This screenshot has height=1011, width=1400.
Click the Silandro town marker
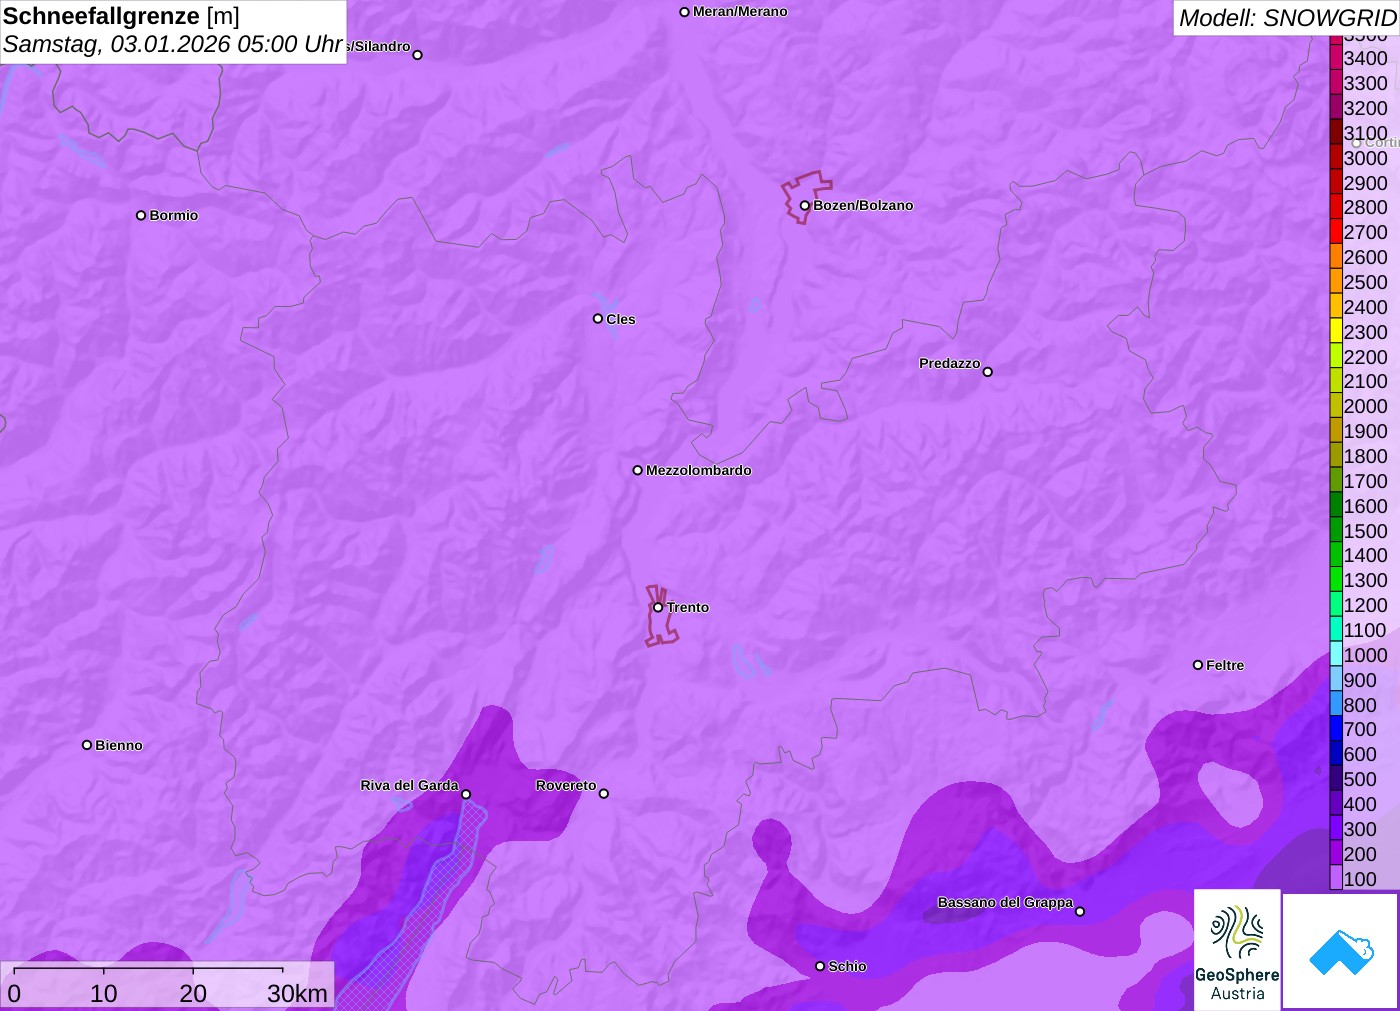coord(418,55)
